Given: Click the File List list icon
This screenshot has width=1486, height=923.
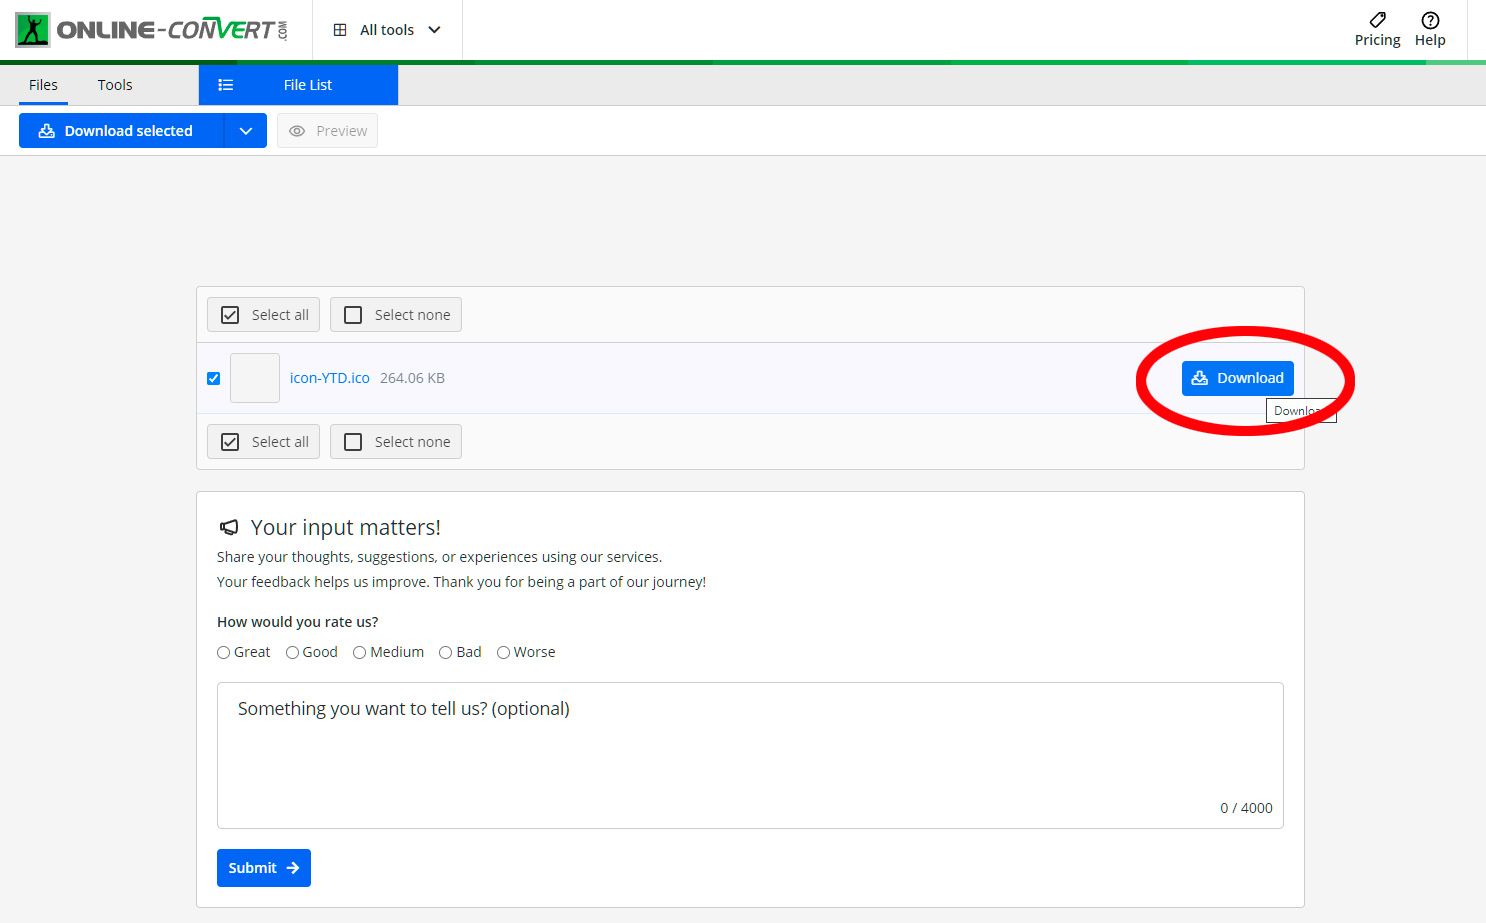Looking at the screenshot, I should pyautogui.click(x=226, y=85).
